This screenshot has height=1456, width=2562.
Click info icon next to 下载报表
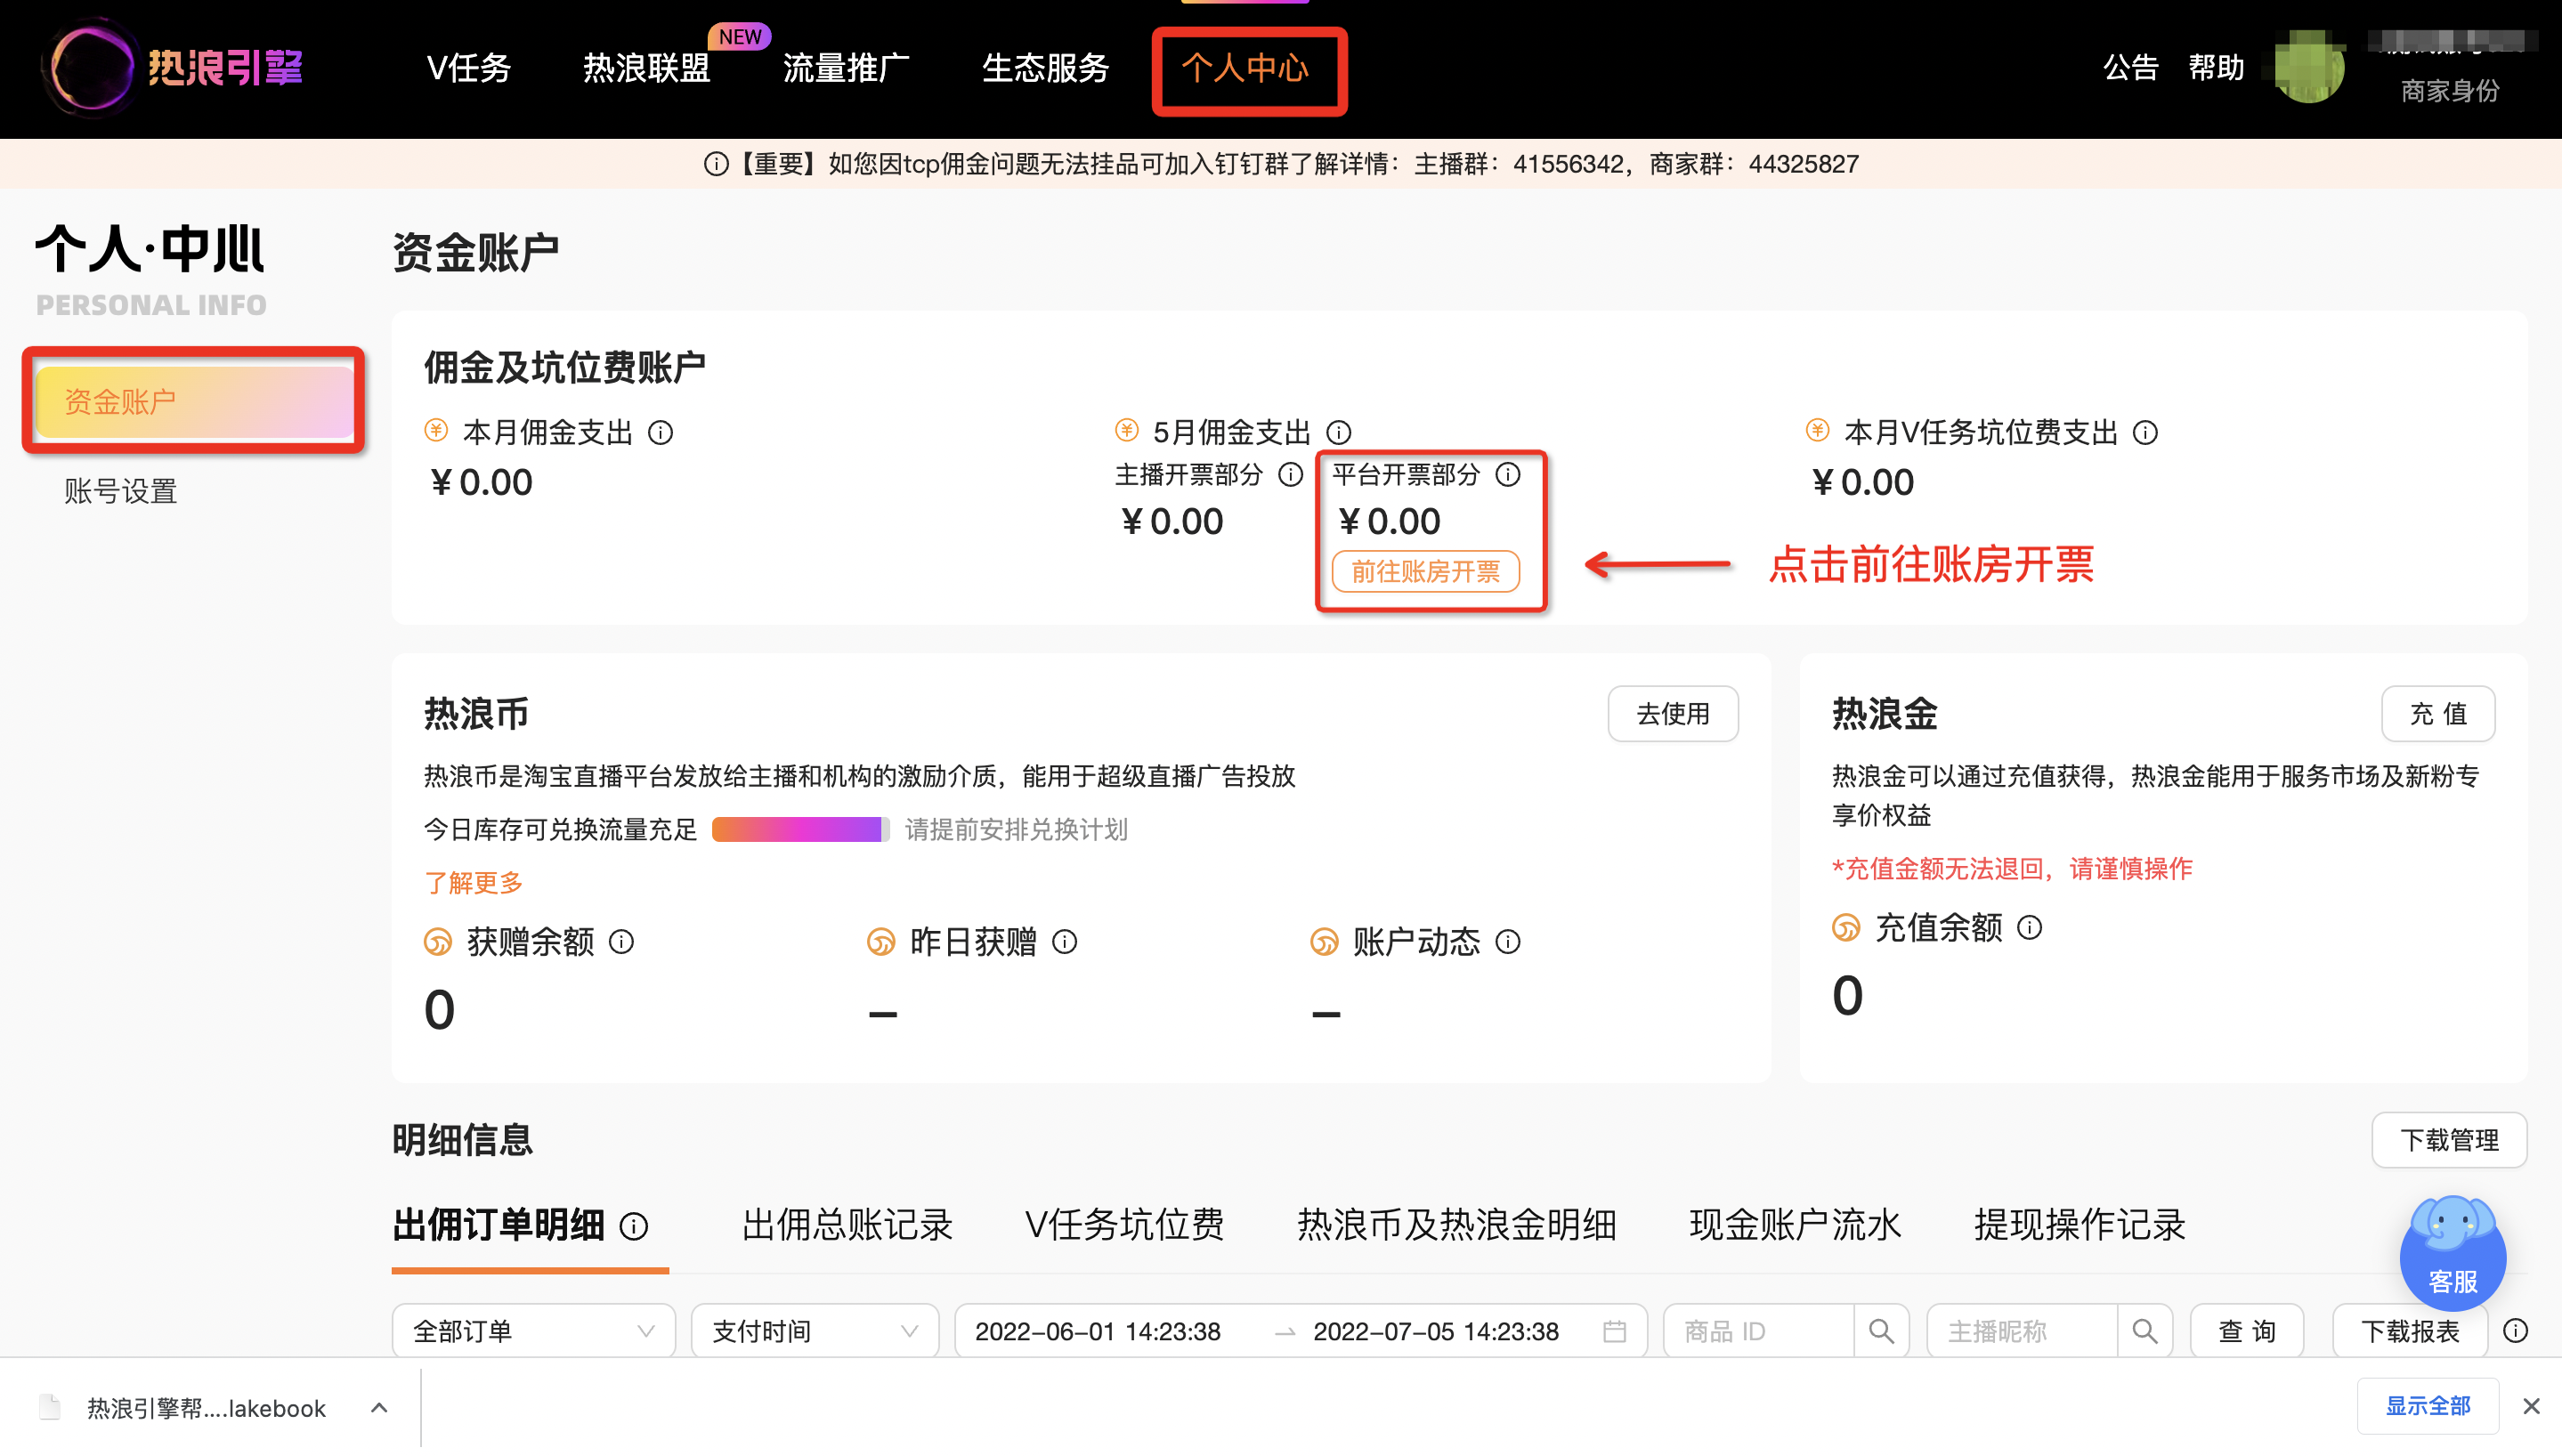pos(2515,1331)
